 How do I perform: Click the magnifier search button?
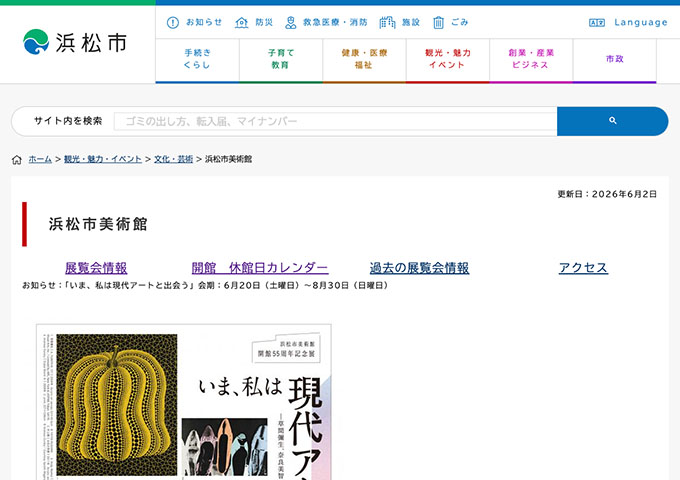click(x=612, y=121)
